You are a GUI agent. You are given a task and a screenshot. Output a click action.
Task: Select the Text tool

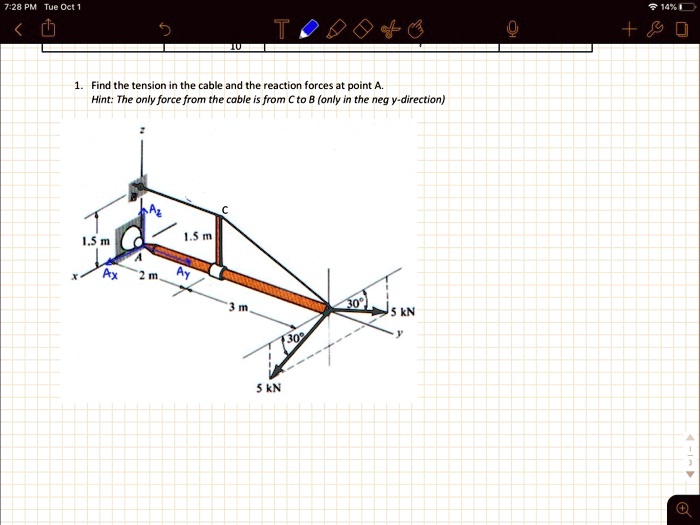(x=281, y=29)
